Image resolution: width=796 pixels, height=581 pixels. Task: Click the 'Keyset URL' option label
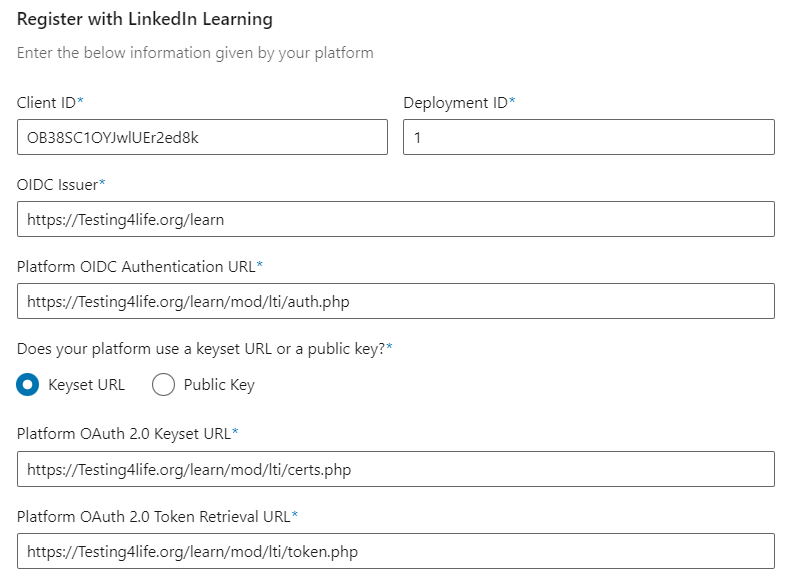(86, 385)
